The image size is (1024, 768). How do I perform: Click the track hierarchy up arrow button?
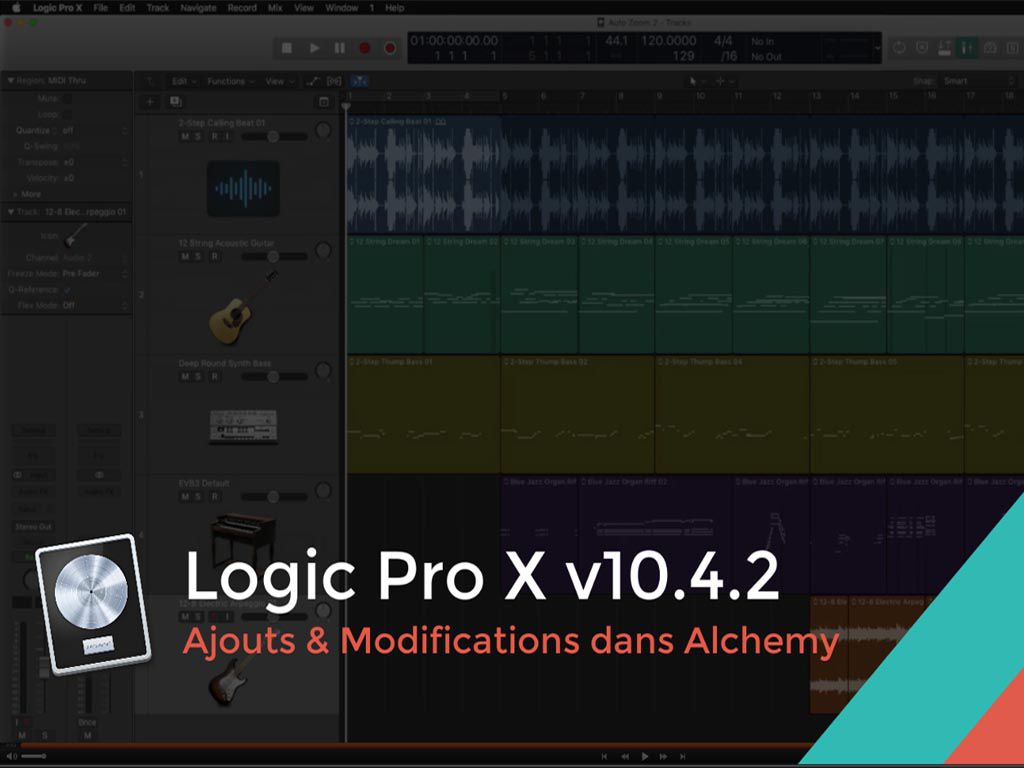pos(150,81)
